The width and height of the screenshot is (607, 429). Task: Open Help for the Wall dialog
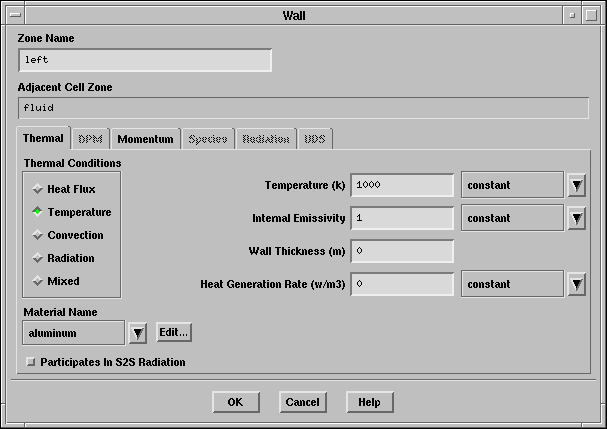[x=369, y=402]
